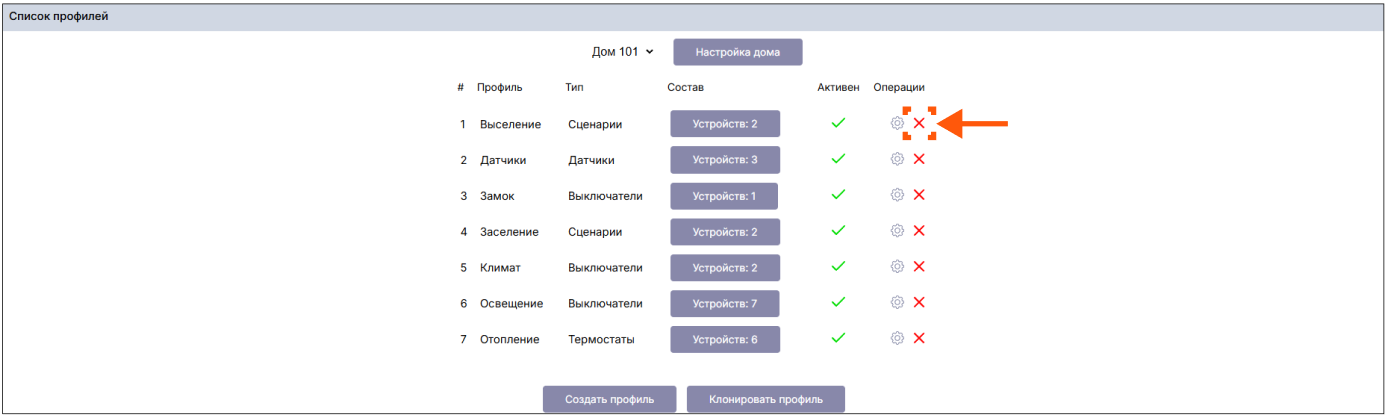Expand the Дом 101 house dropdown
The width and height of the screenshot is (1388, 417).
[x=622, y=52]
